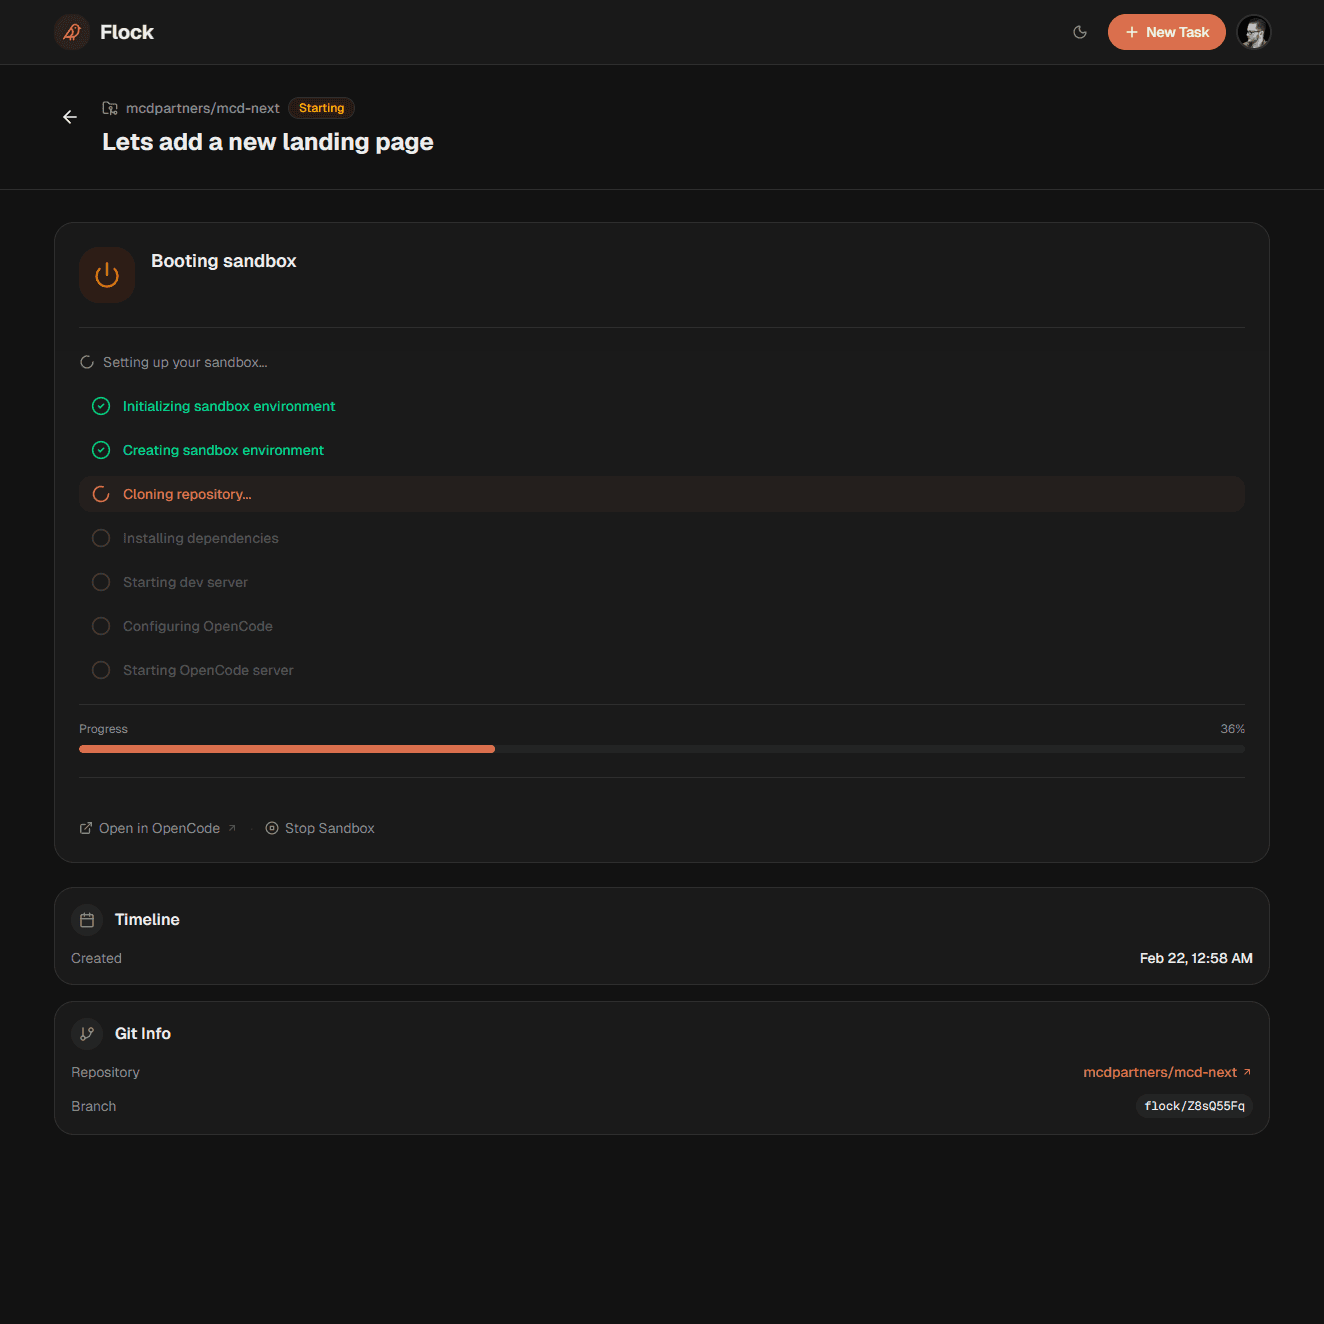Image resolution: width=1324 pixels, height=1324 pixels.
Task: Click the checkmark on Initializing sandbox environment
Action: point(100,406)
